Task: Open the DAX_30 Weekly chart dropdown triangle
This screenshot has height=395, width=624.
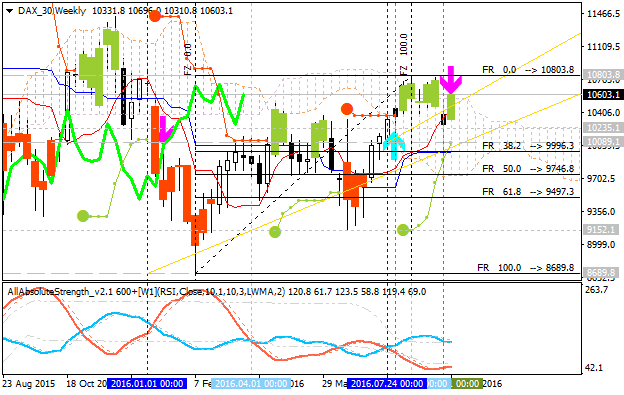Action: click(x=10, y=11)
